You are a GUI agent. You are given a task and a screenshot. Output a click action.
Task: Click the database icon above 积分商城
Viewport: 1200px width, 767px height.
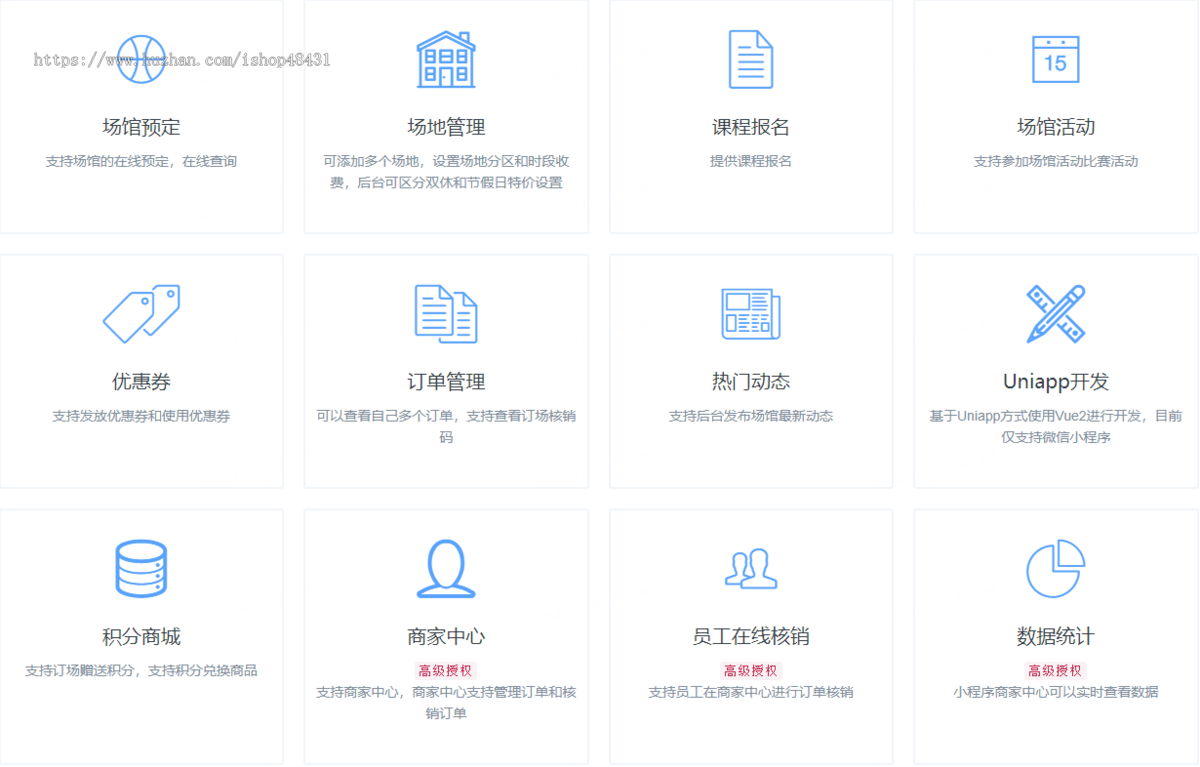click(x=141, y=569)
